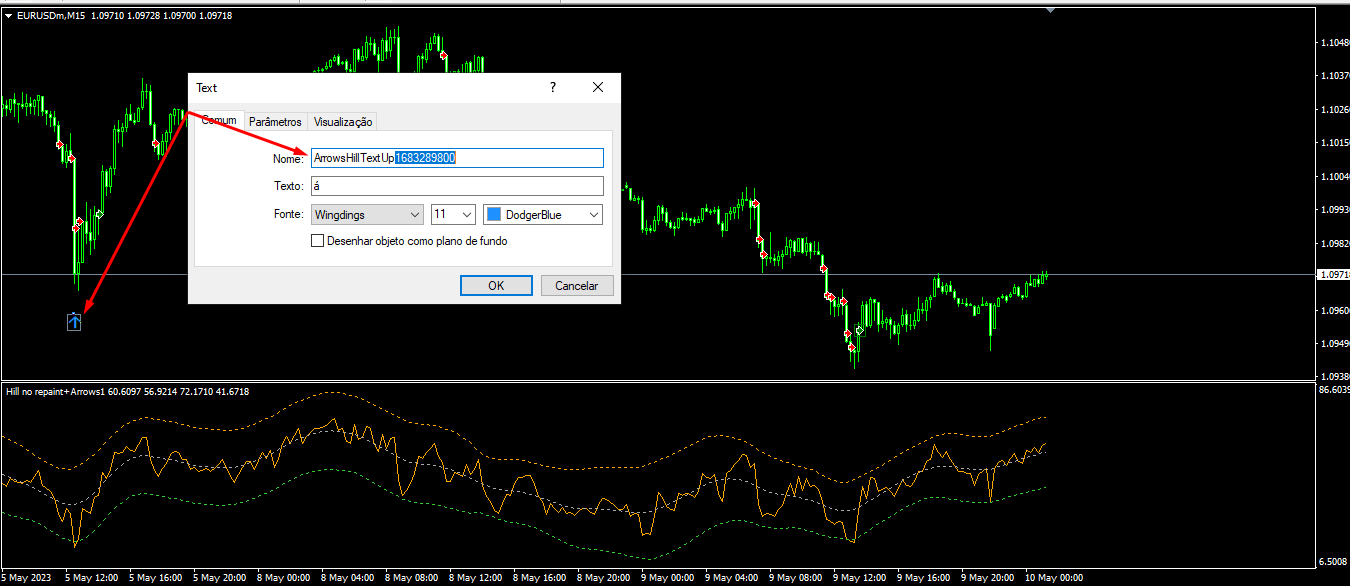Confirm with the OK button
The width and height of the screenshot is (1350, 586).
tap(496, 286)
